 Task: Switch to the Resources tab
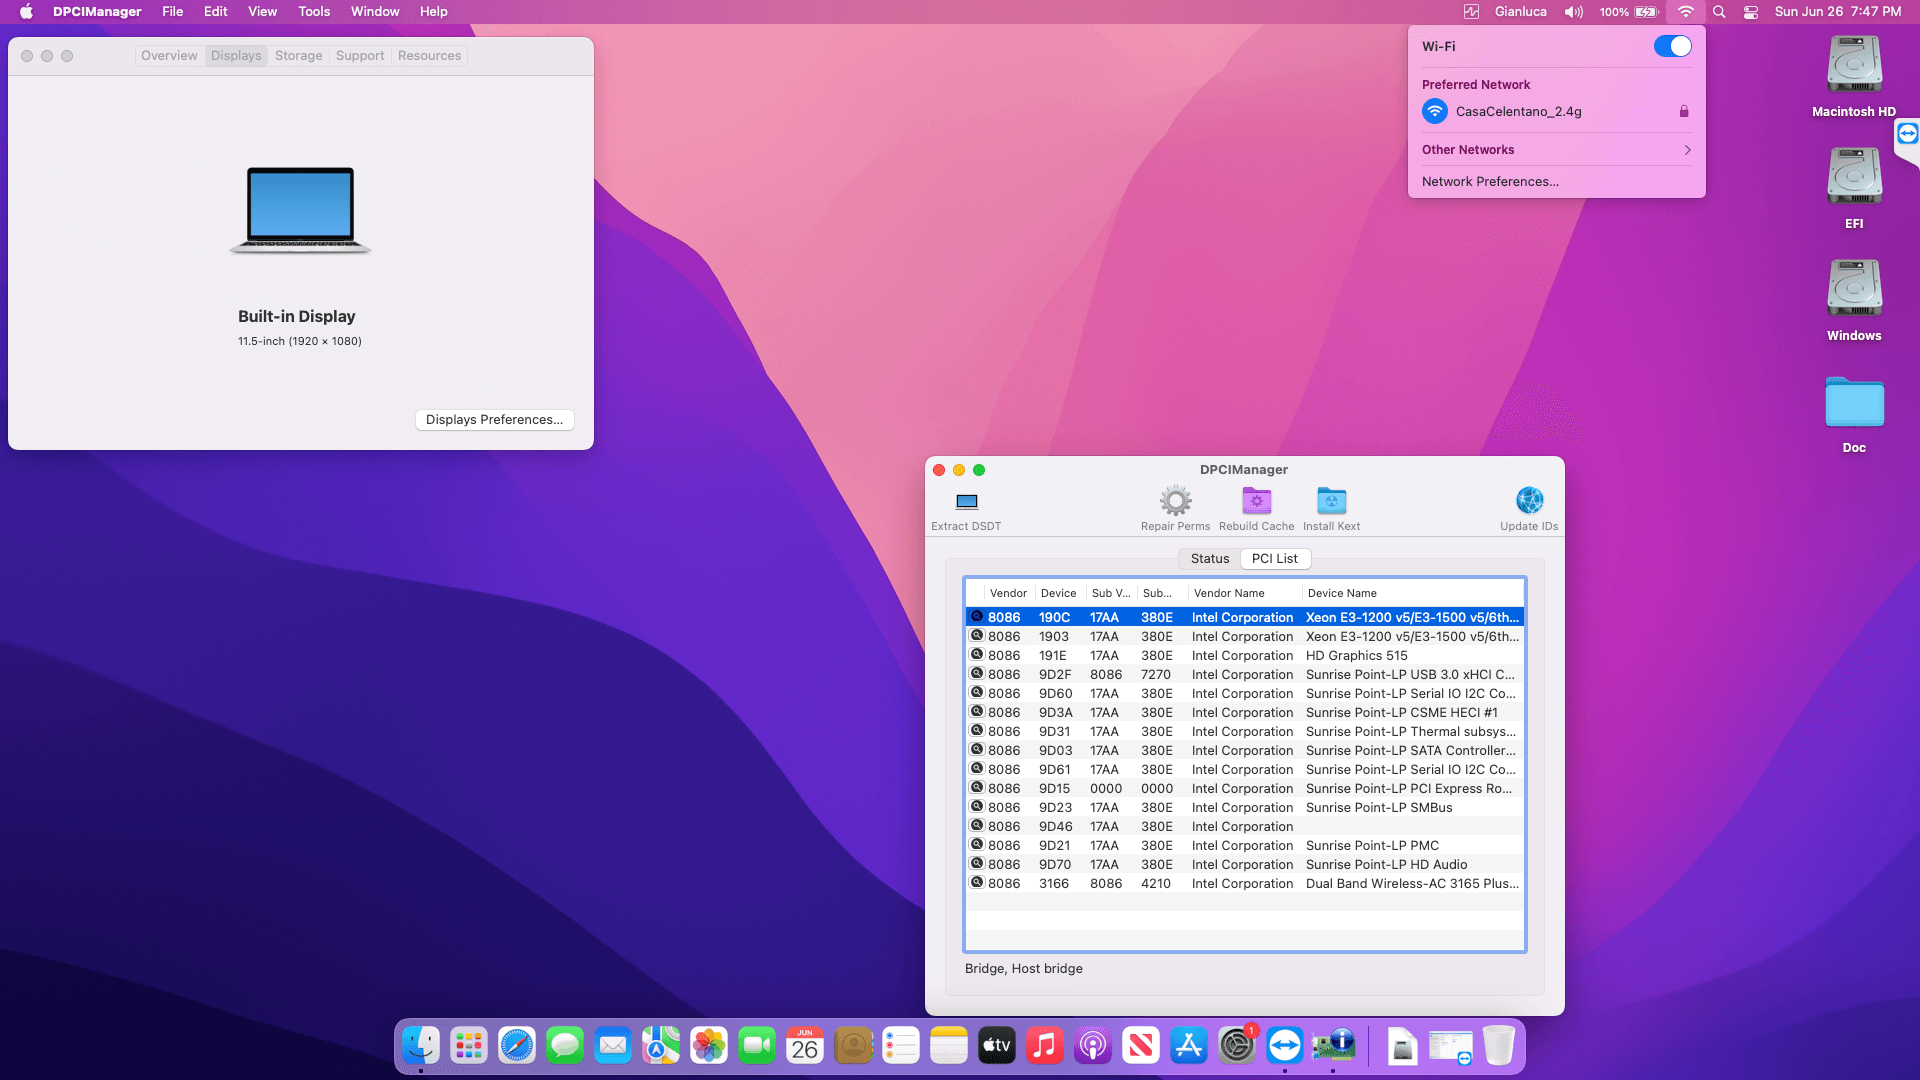(429, 56)
